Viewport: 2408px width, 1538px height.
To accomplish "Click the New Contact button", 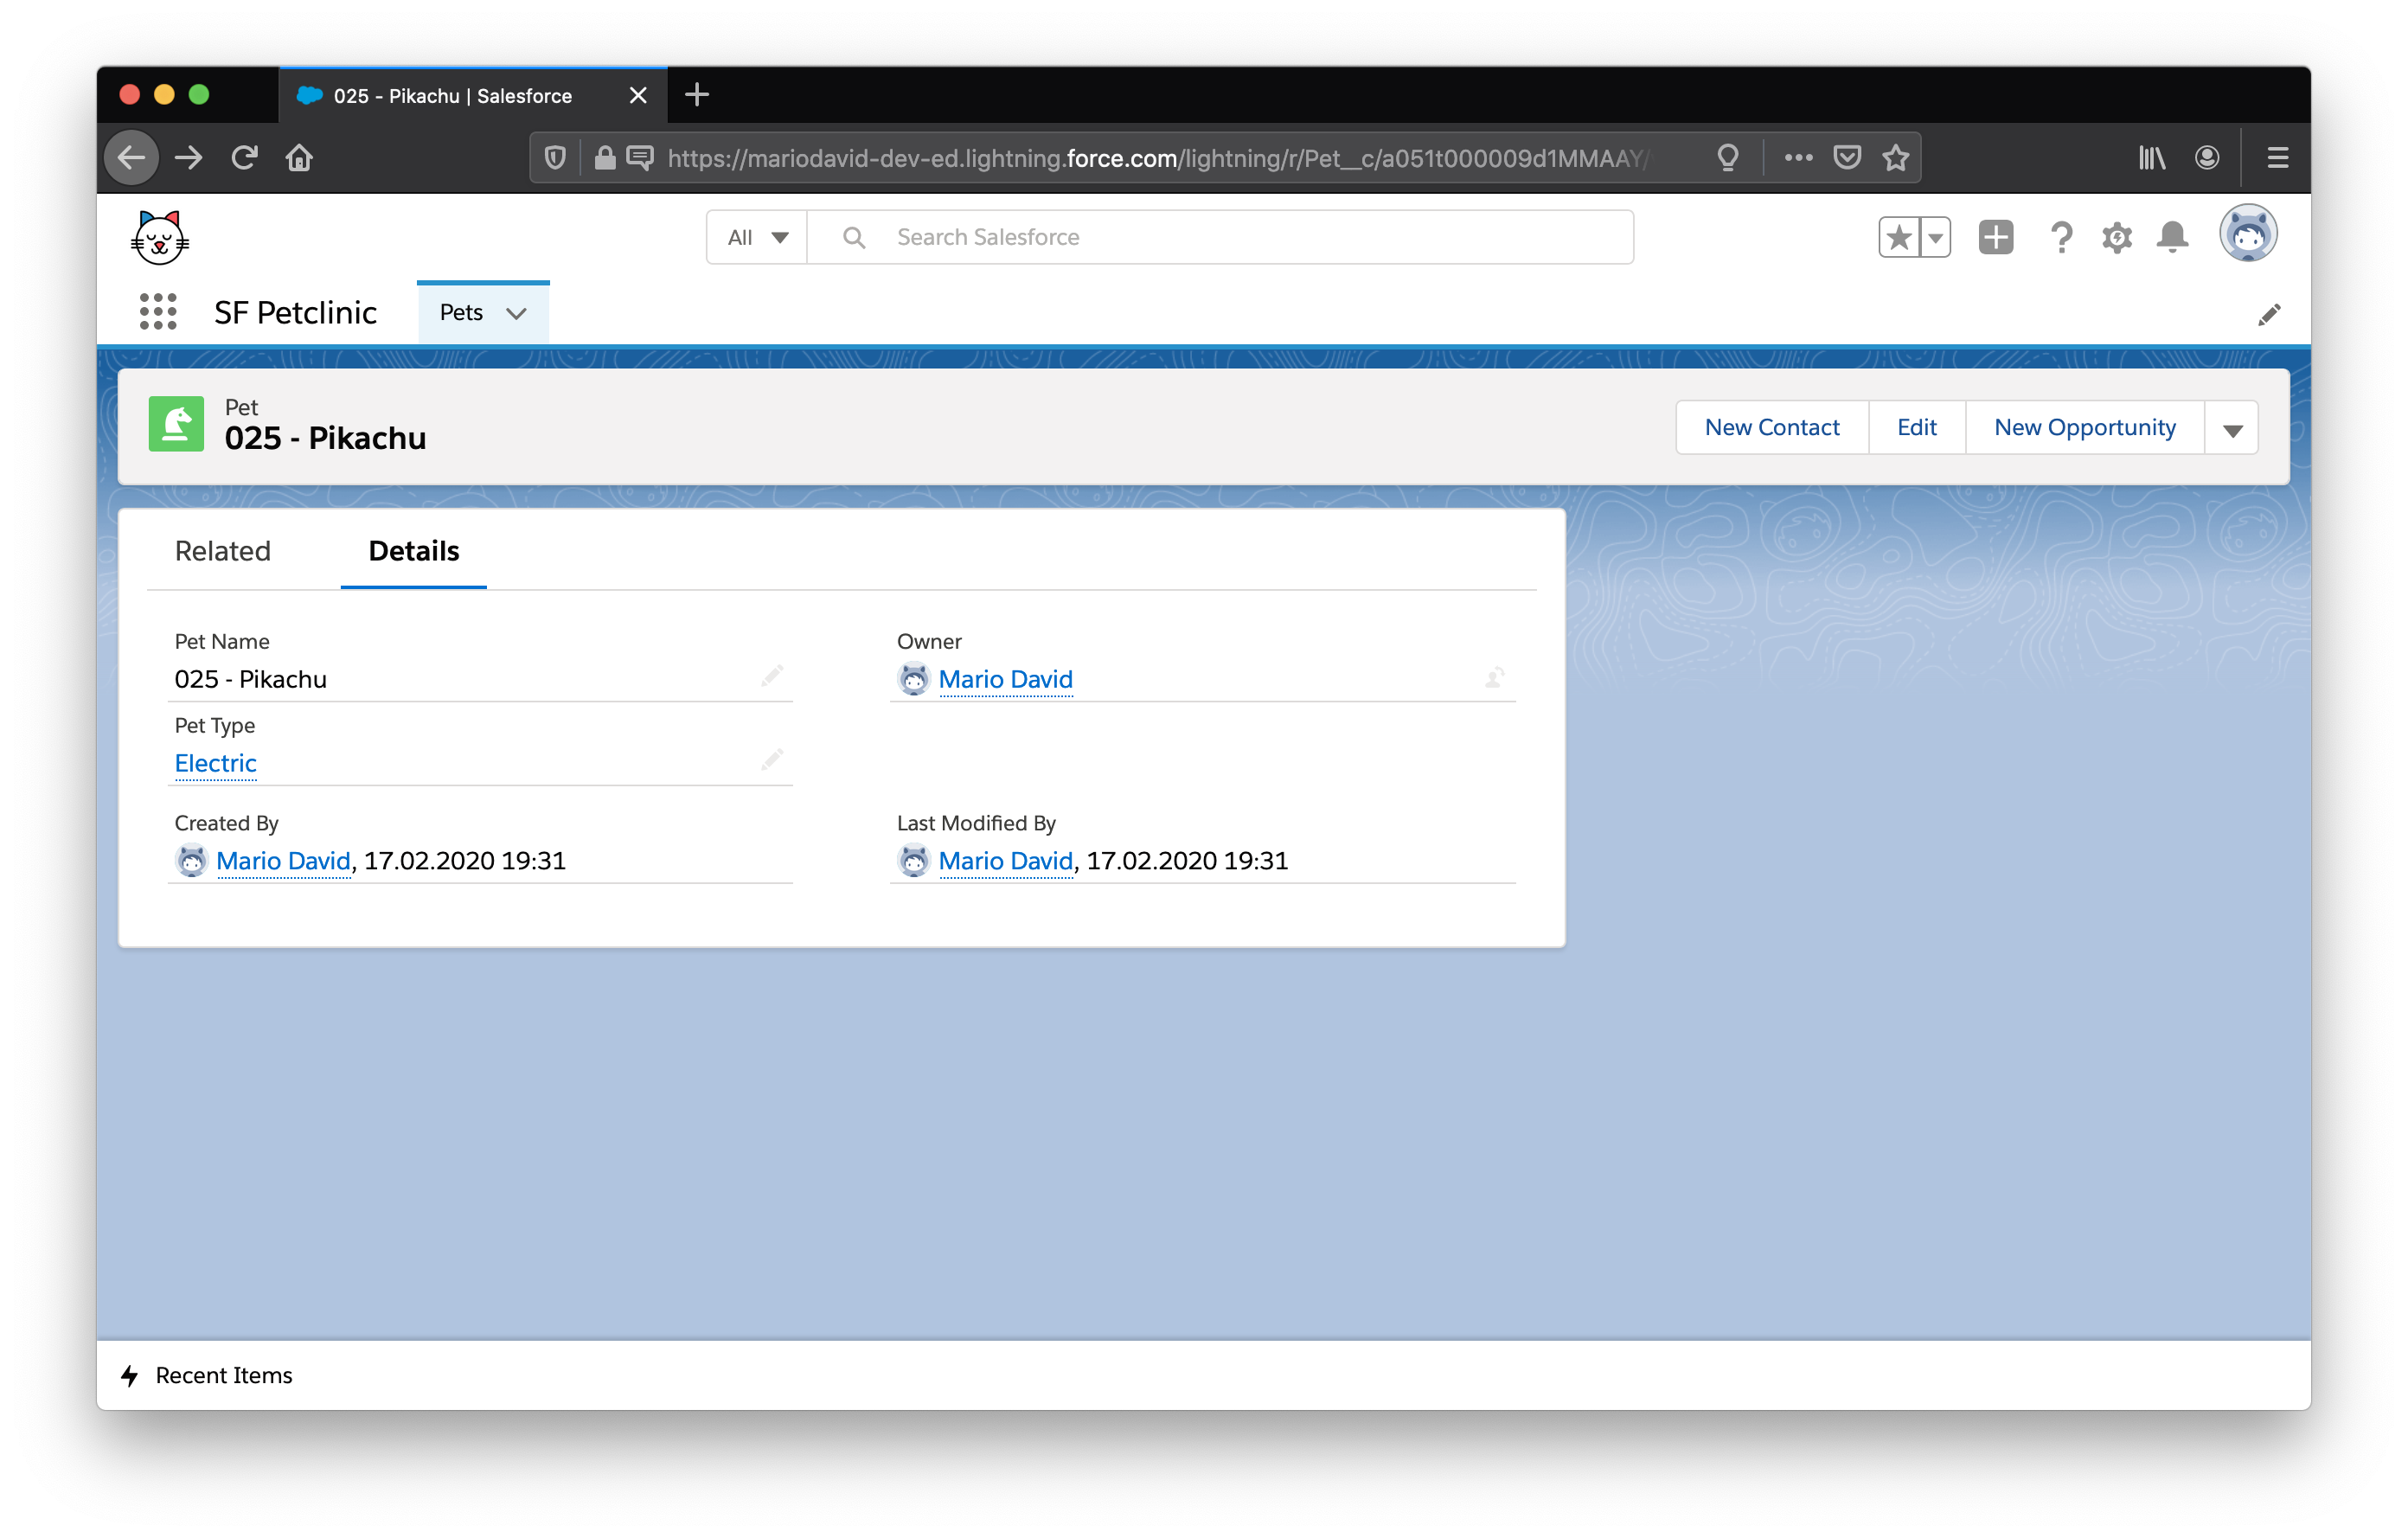I will pyautogui.click(x=1771, y=428).
